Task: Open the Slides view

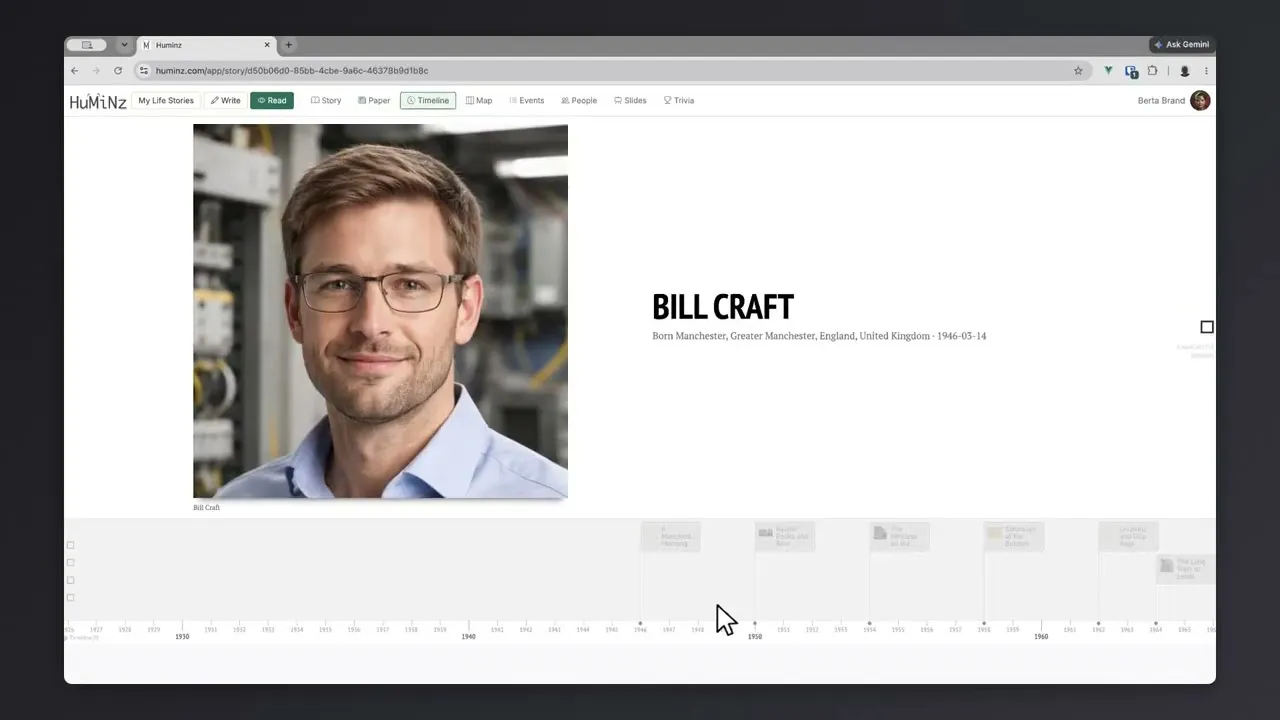Action: 630,100
